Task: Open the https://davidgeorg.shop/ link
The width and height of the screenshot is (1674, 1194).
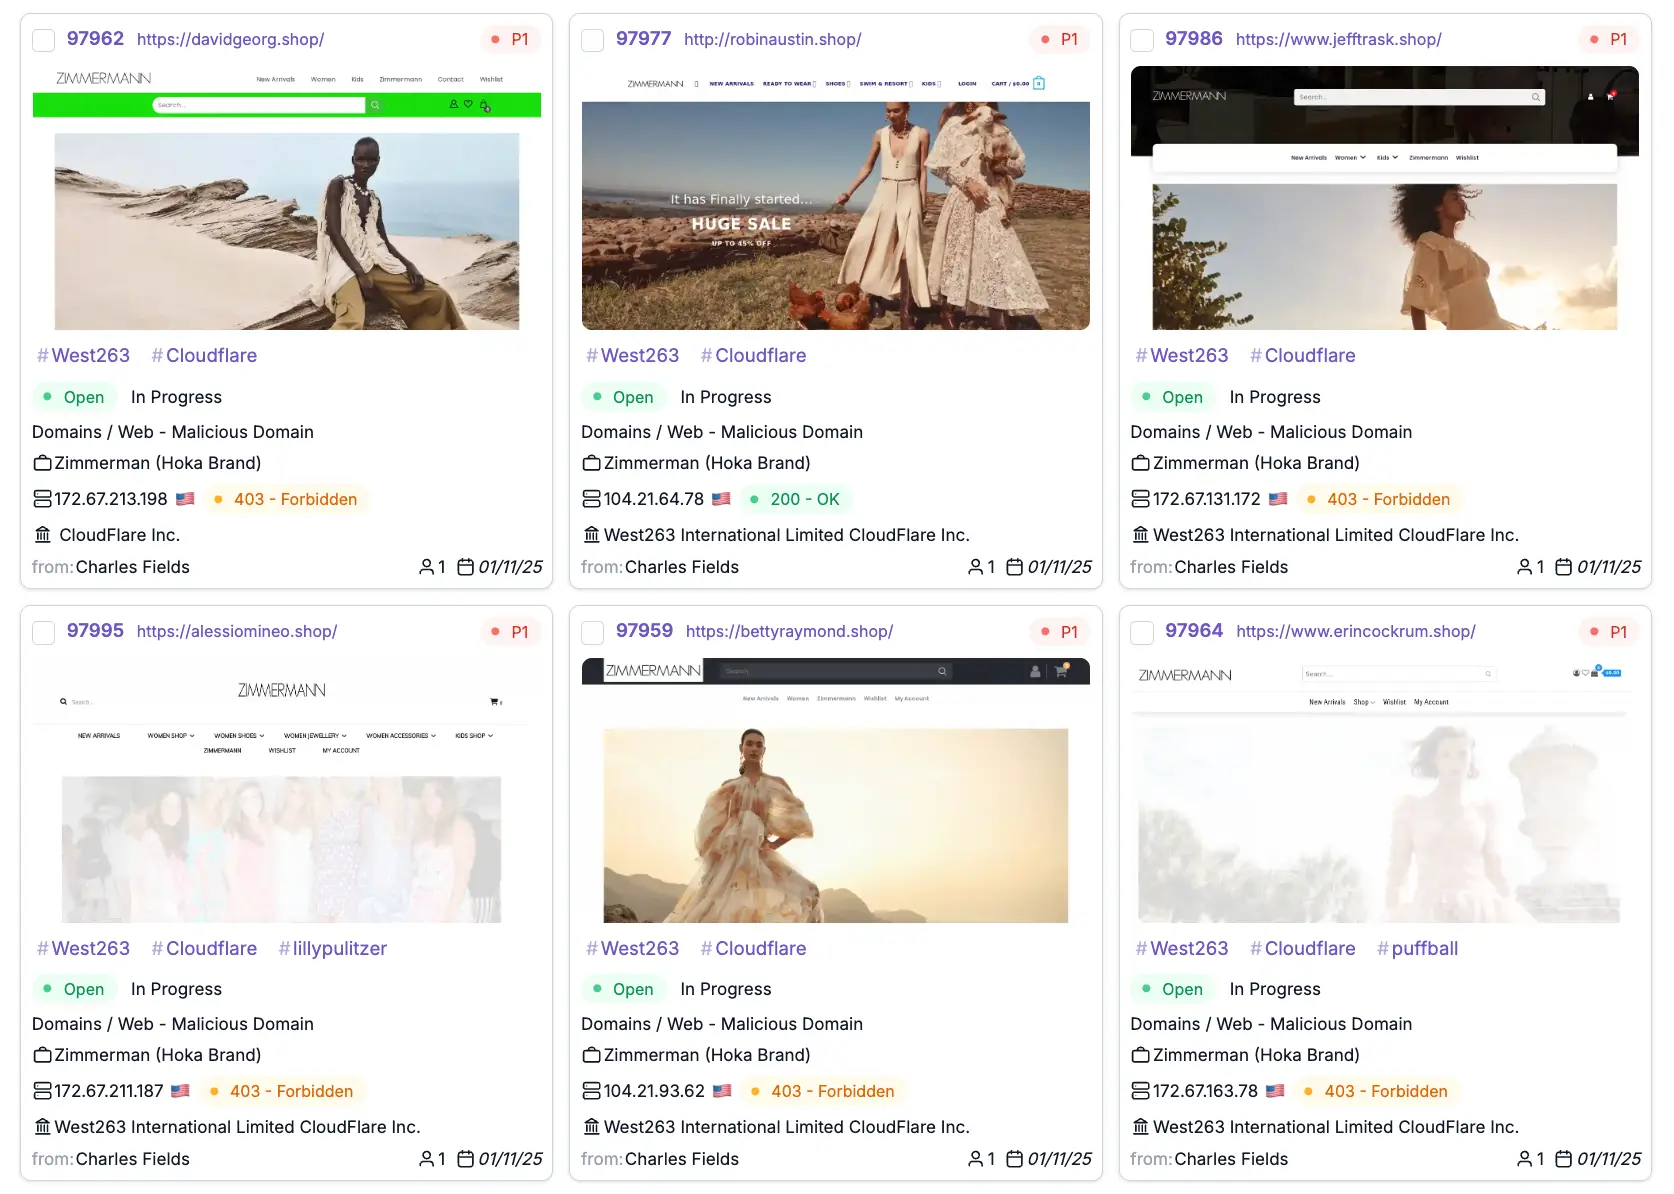Action: [230, 39]
